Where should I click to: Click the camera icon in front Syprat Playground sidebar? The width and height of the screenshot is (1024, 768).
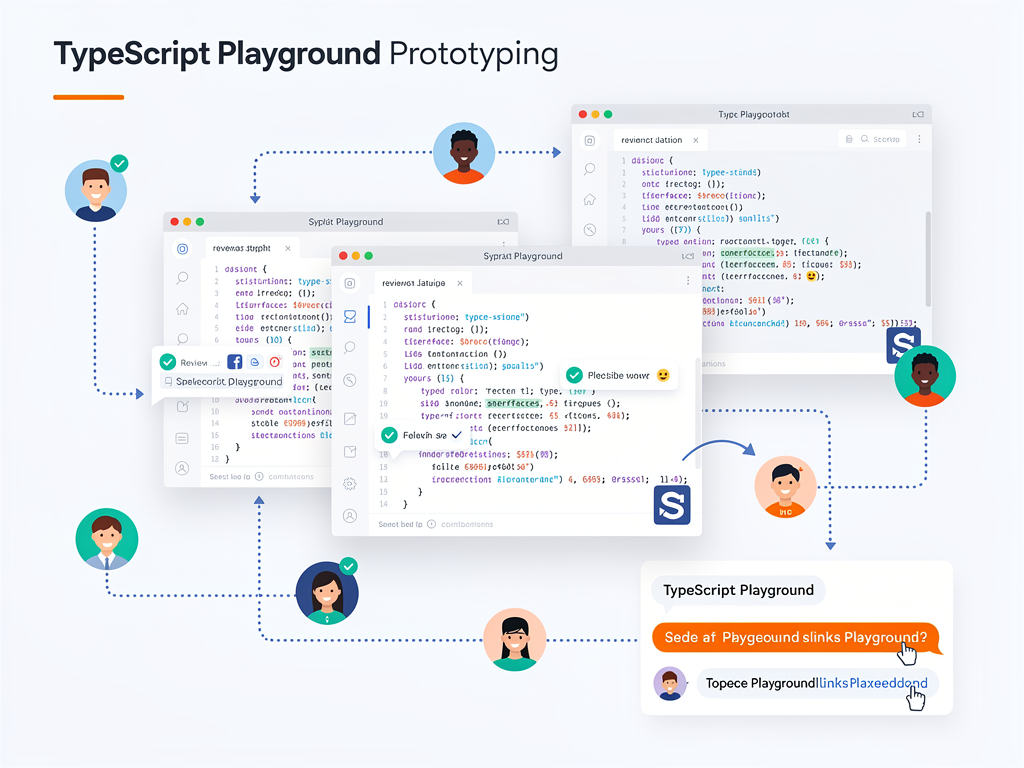point(350,283)
